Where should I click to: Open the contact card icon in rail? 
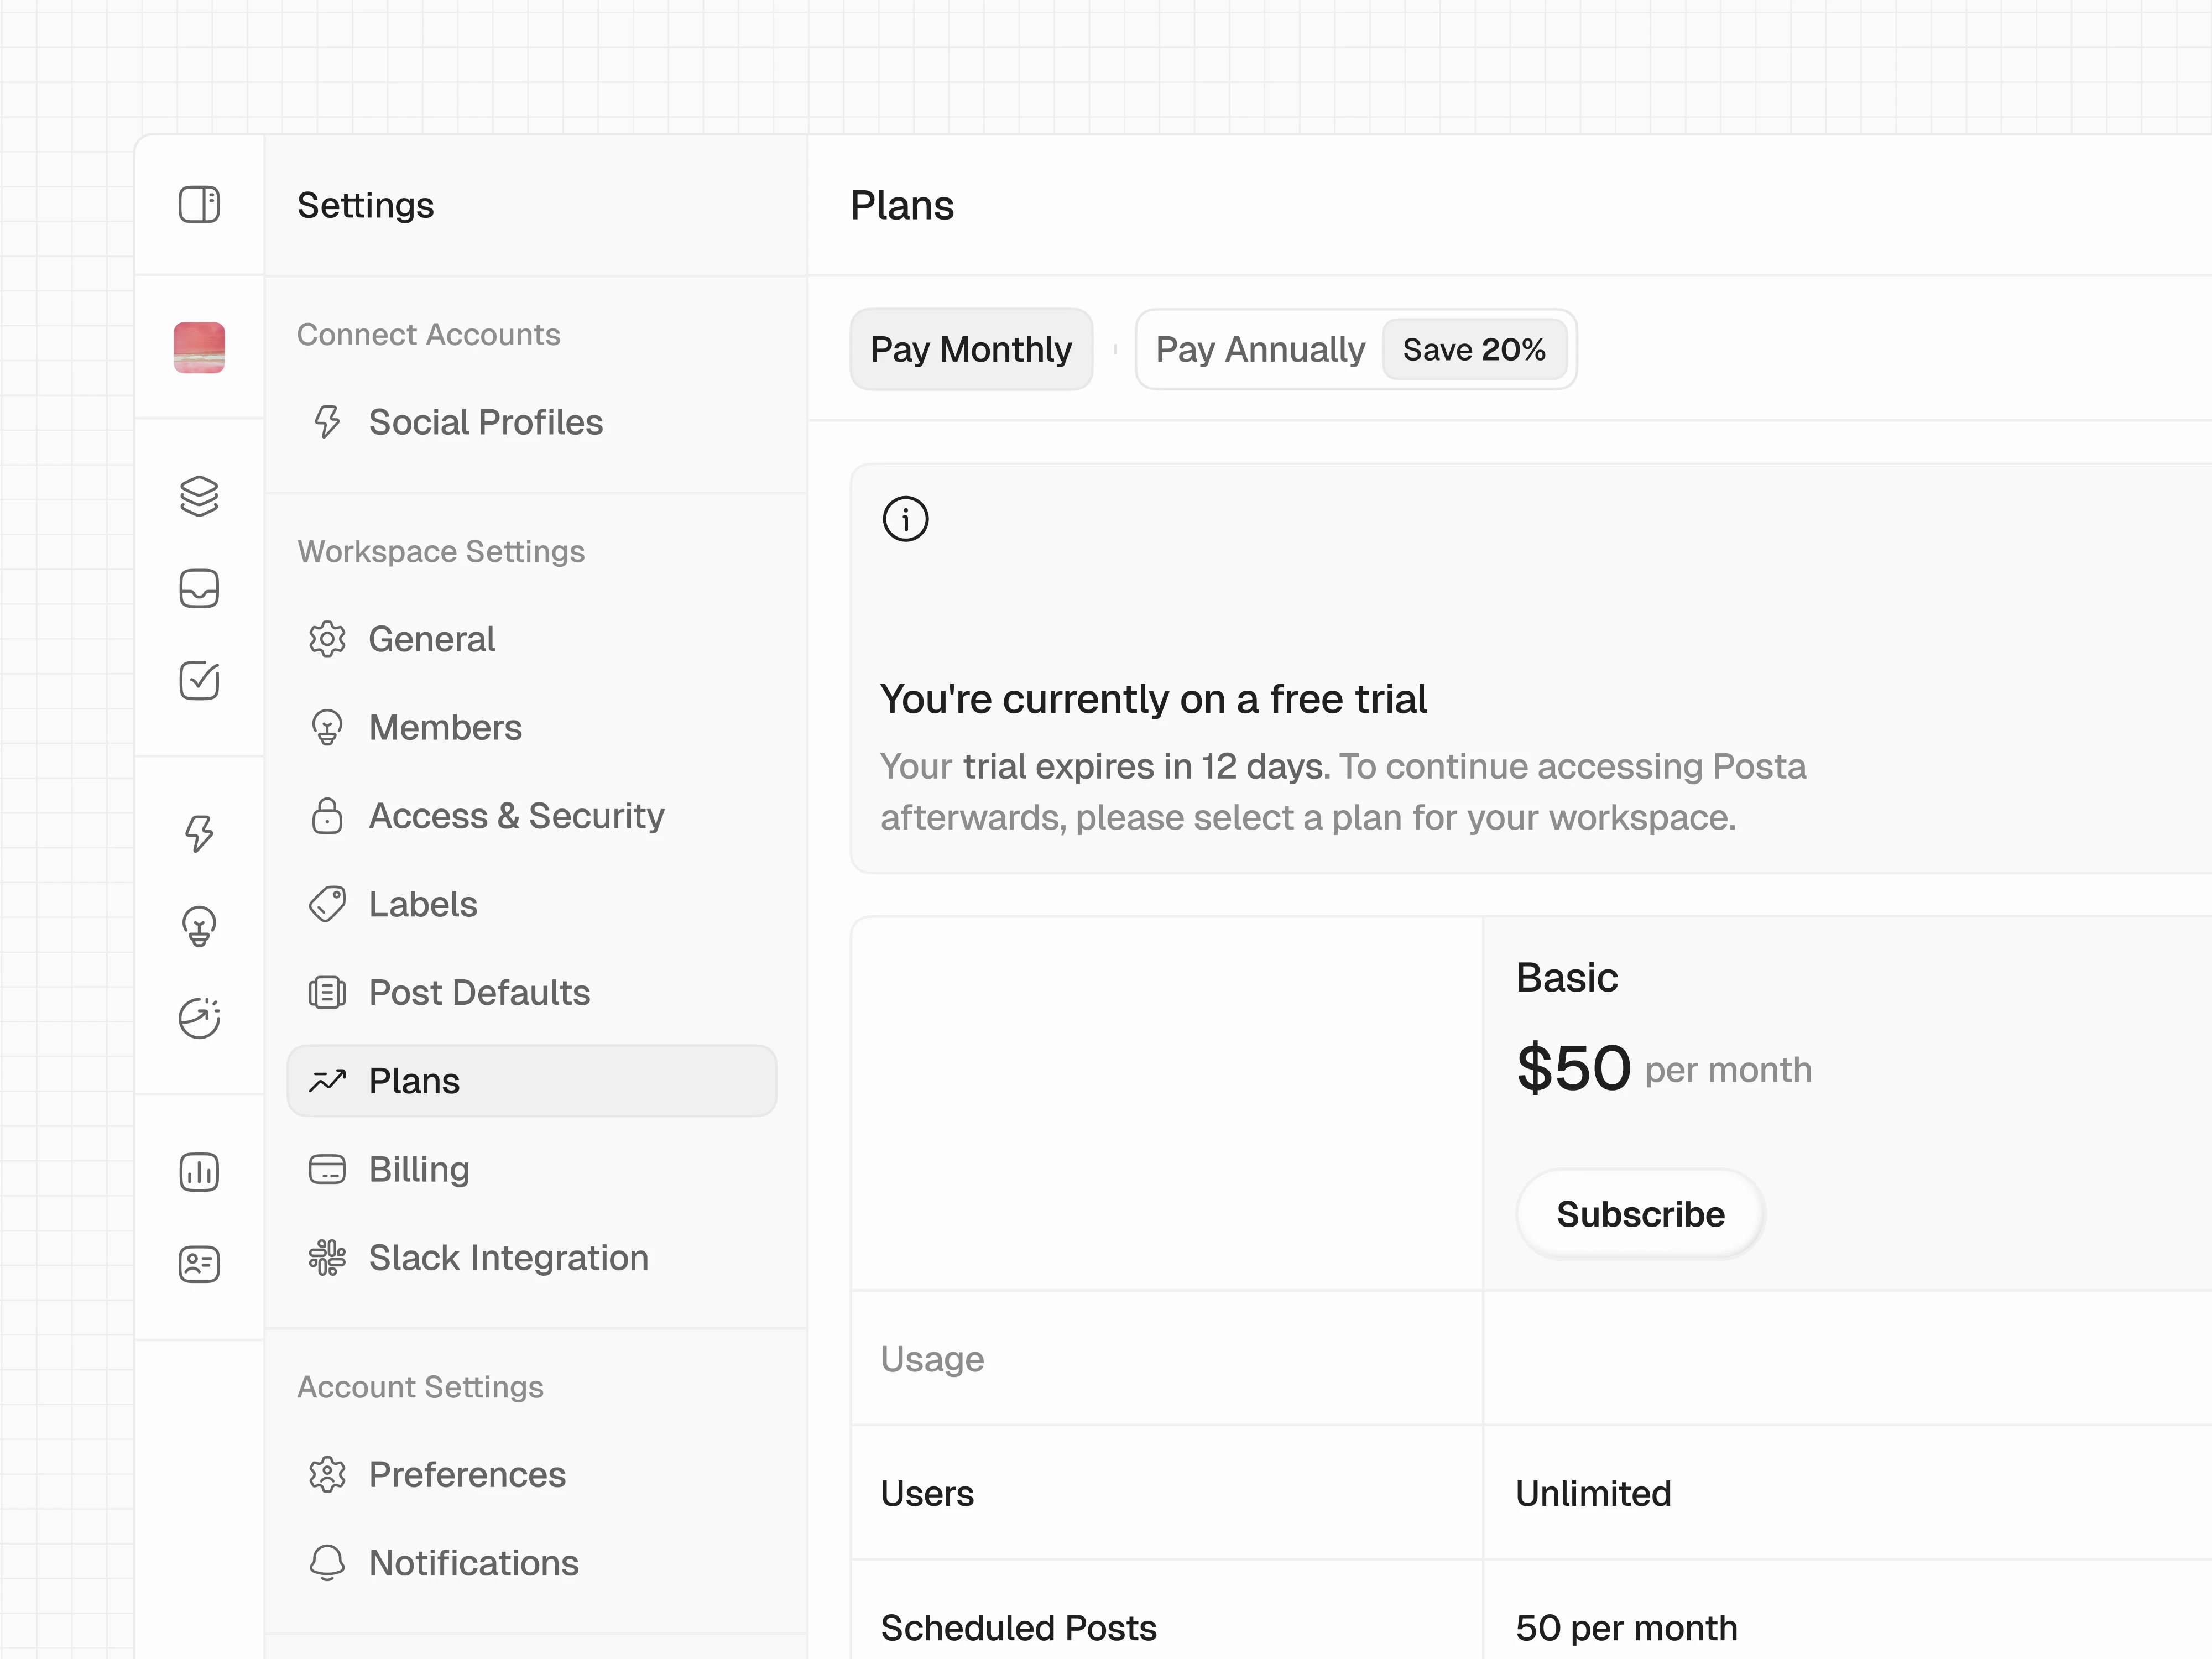click(x=199, y=1264)
